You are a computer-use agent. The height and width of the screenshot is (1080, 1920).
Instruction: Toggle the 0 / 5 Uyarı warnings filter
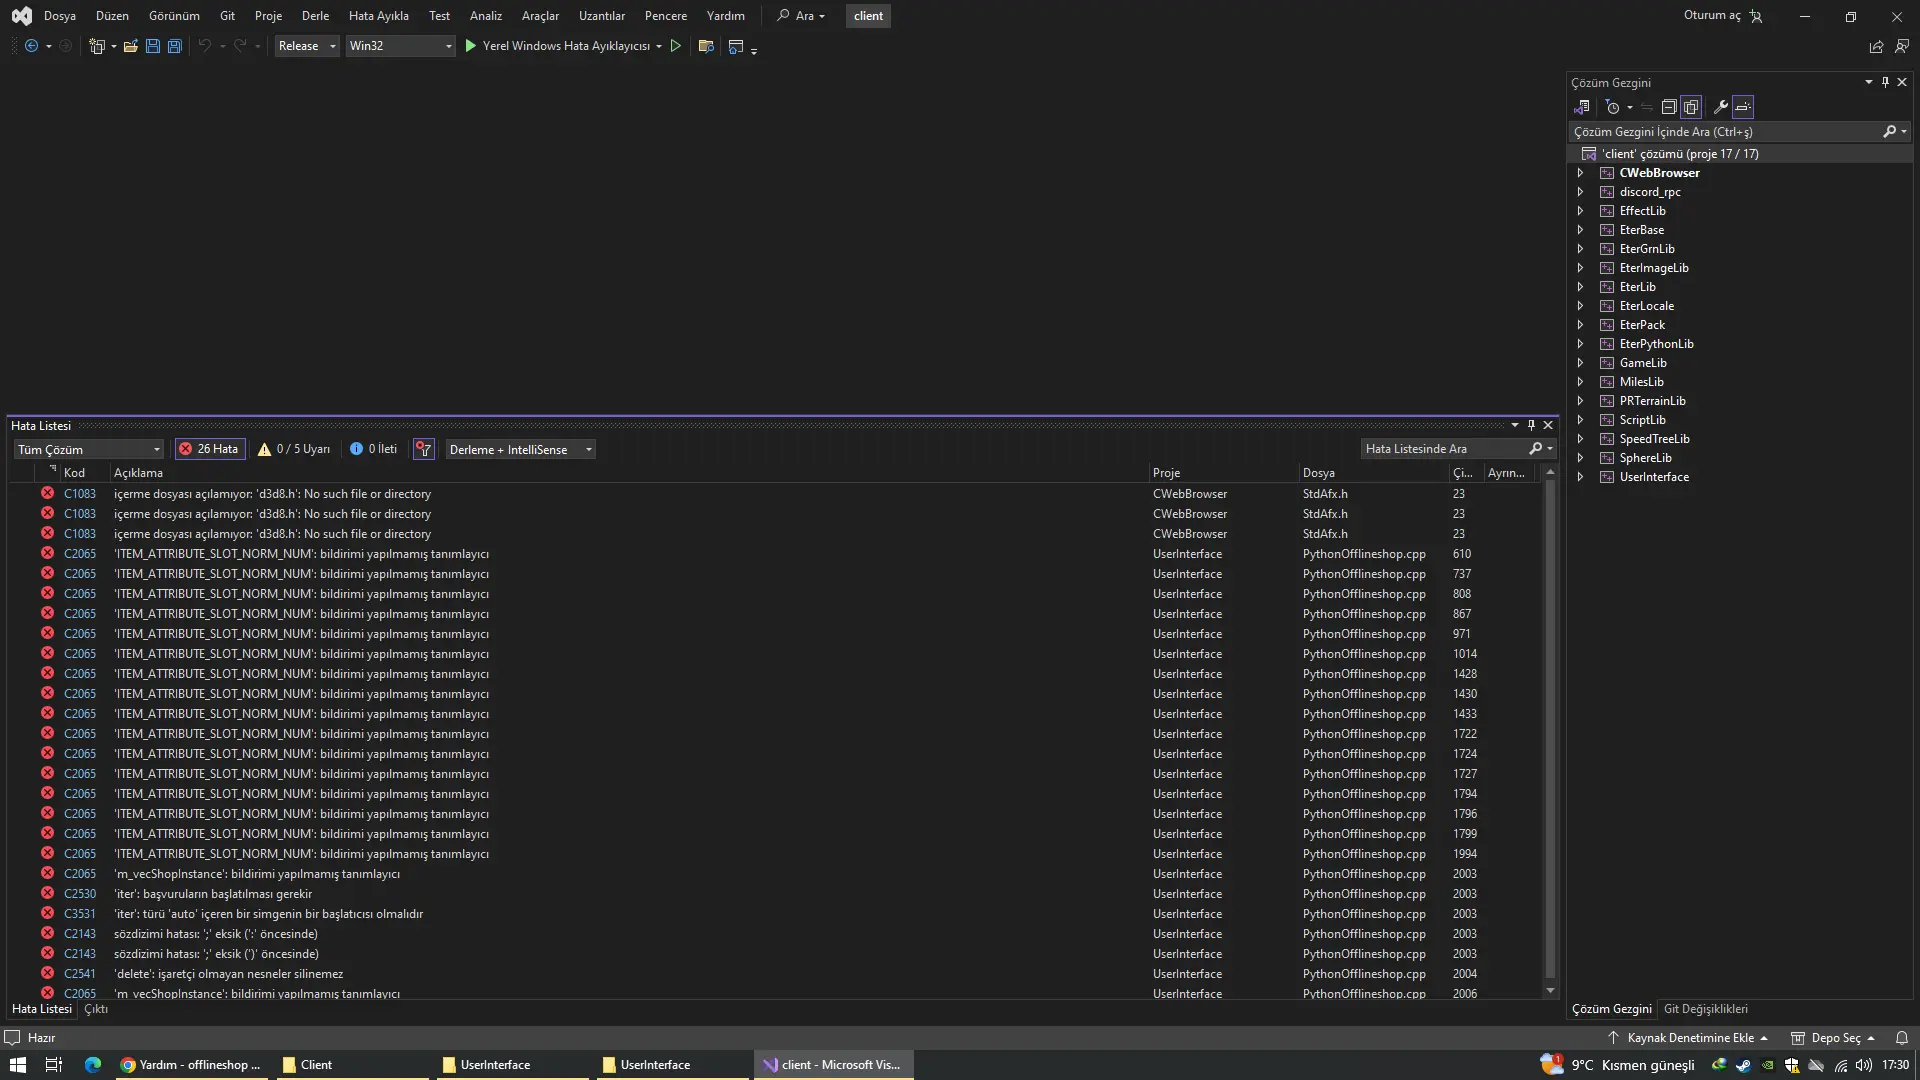tap(293, 449)
